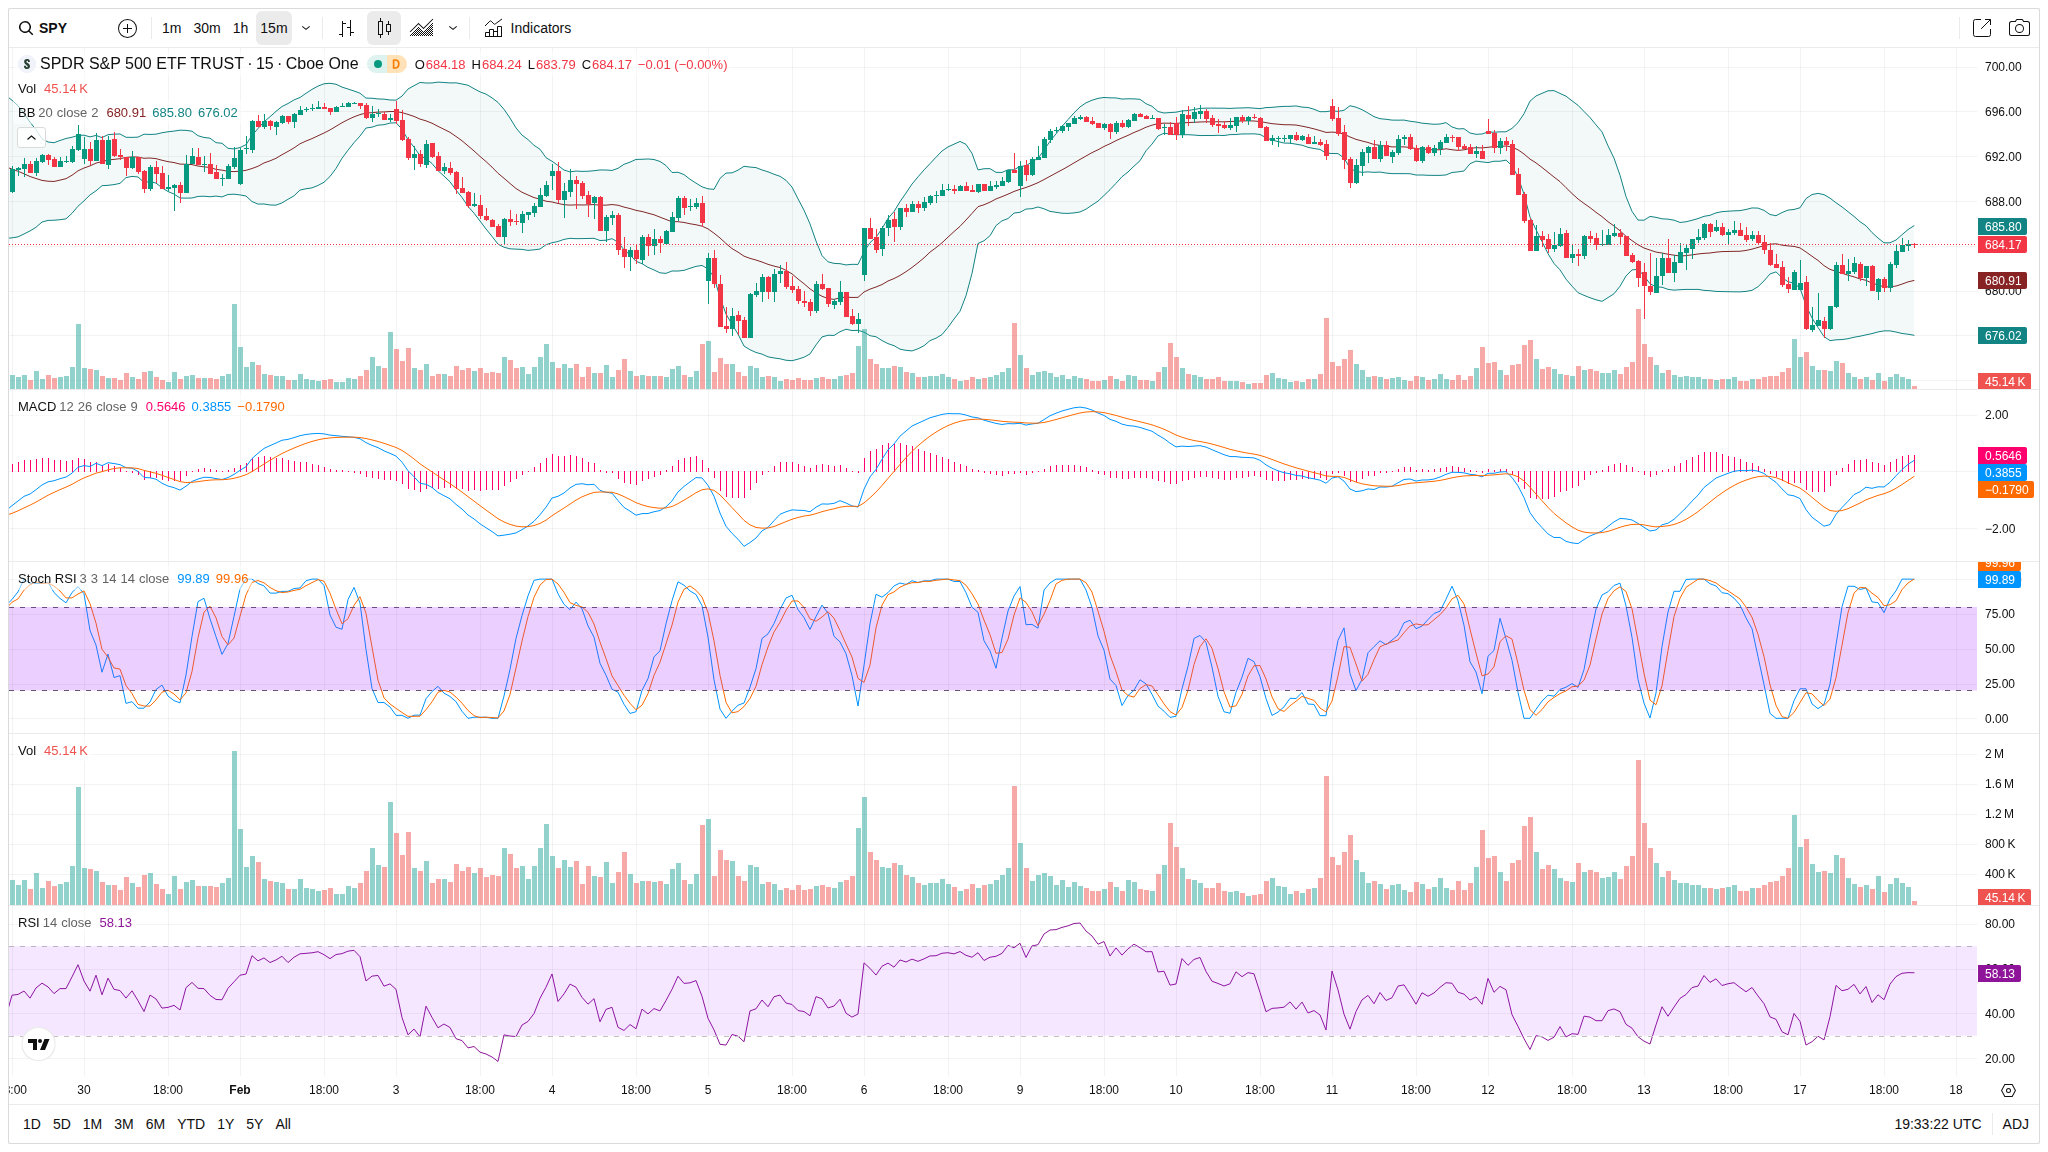
Task: Click the 684.17 current price label
Action: tap(2002, 245)
